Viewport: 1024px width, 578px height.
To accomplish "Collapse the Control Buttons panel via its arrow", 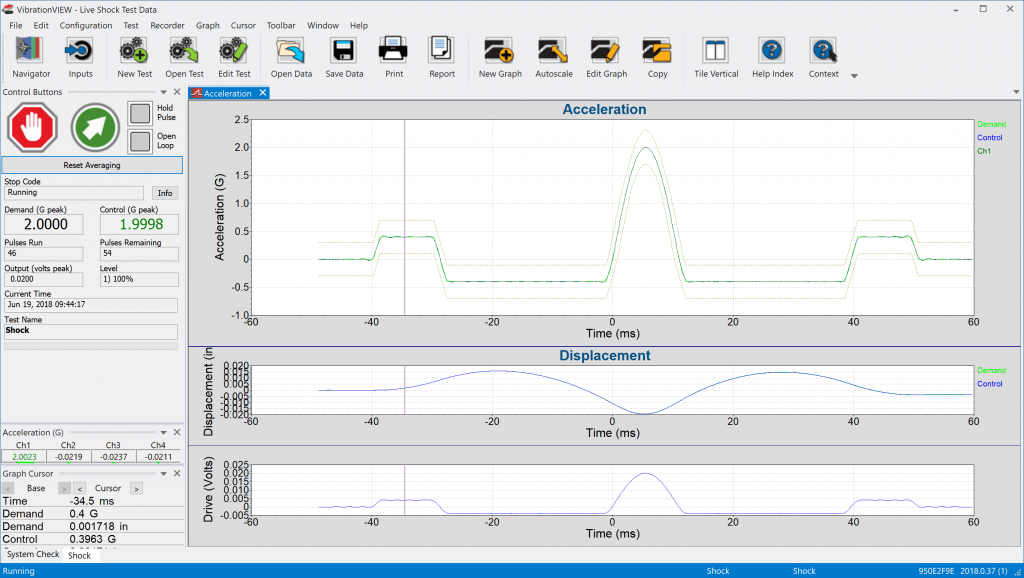I will (x=163, y=91).
